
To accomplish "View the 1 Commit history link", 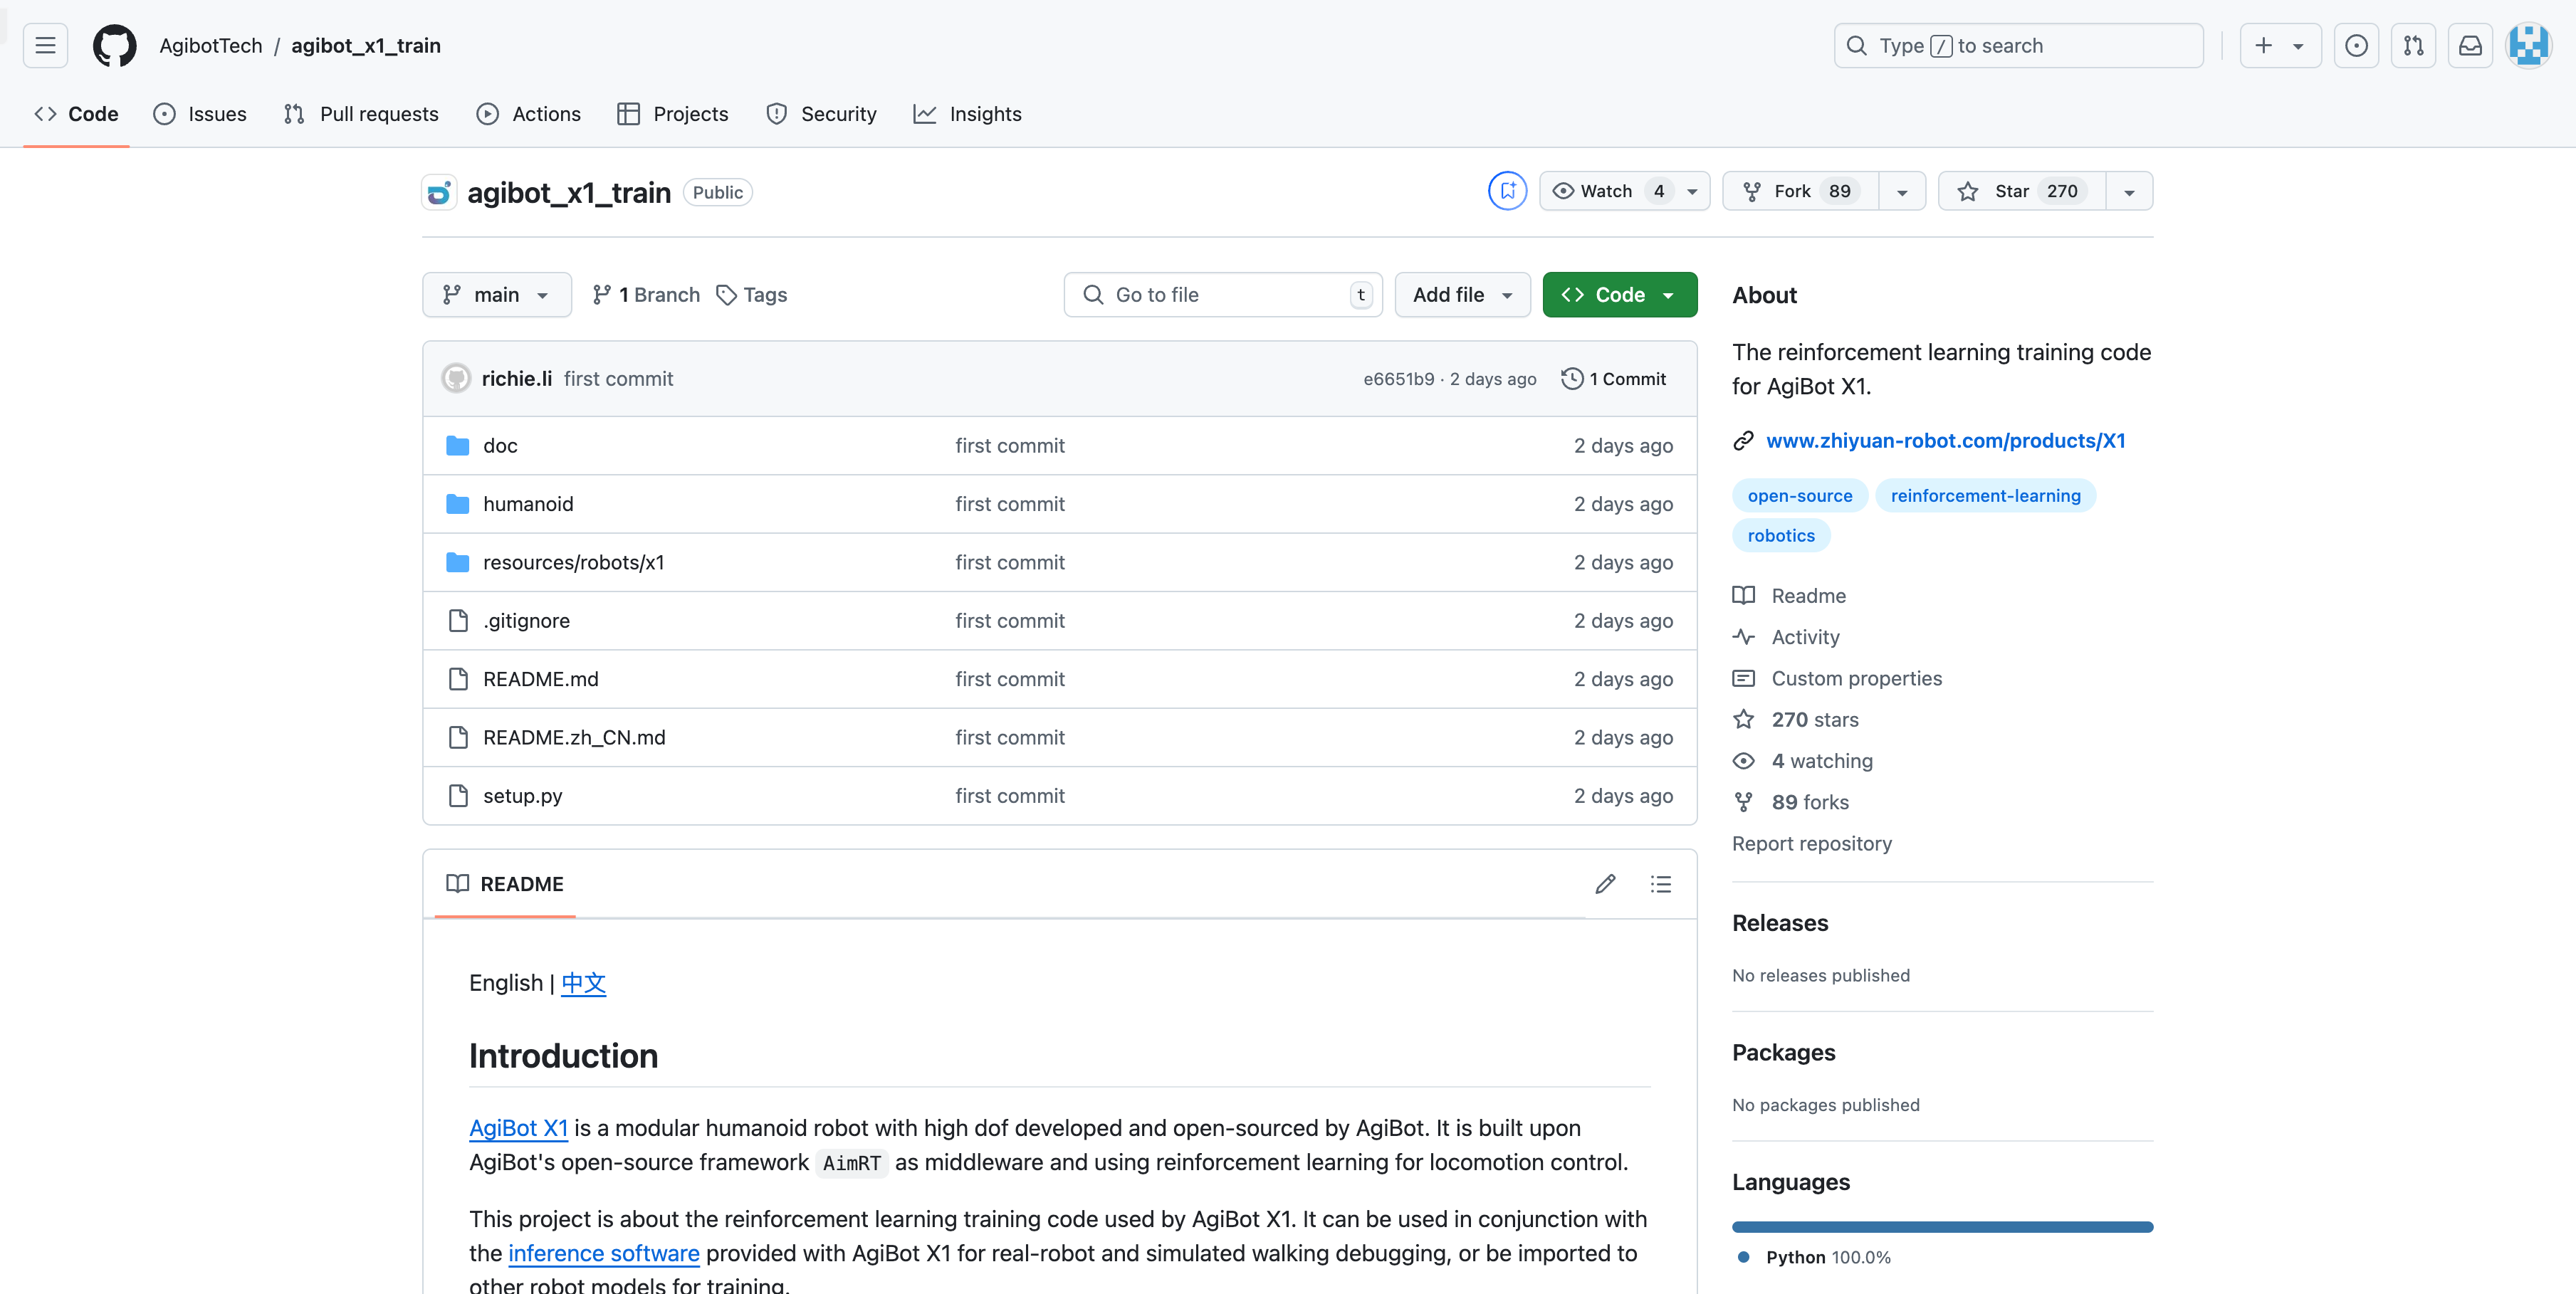I will 1614,378.
